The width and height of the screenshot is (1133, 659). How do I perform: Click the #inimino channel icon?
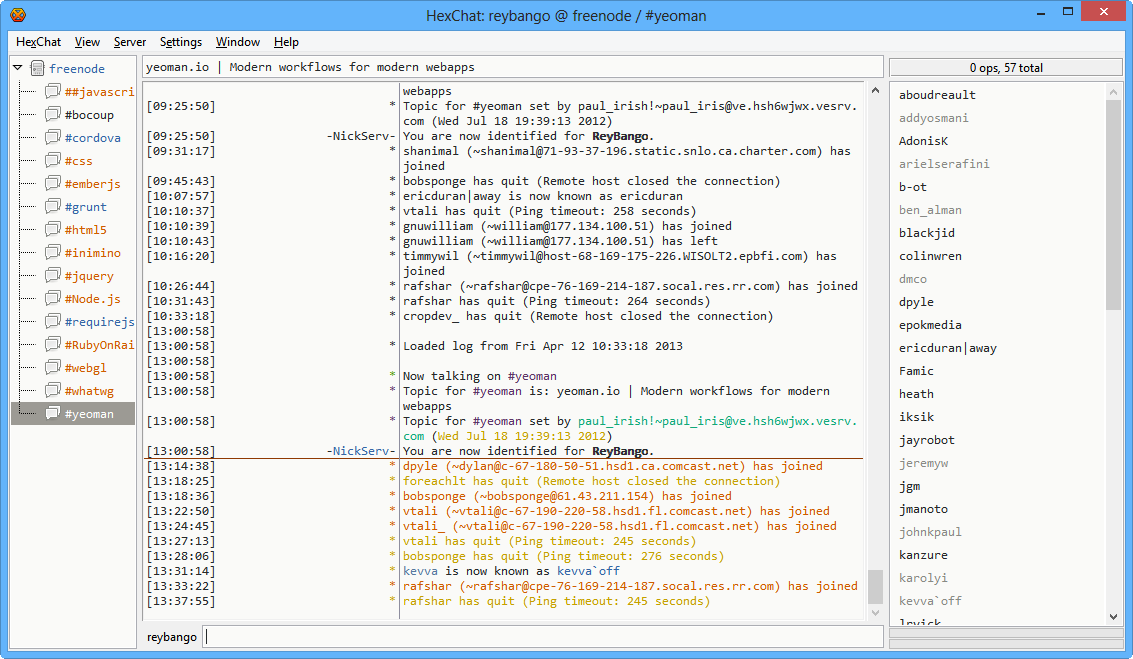(x=52, y=252)
